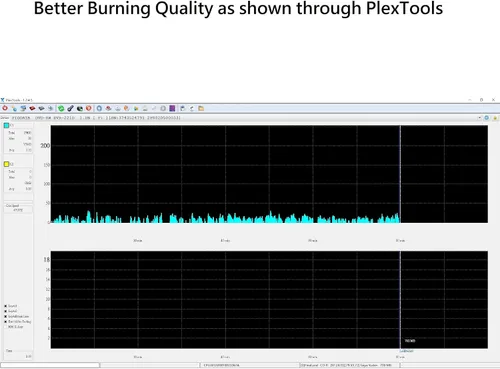
Task: Click the yellow-and-blue disc info toolbar icon
Action: click(x=14, y=108)
